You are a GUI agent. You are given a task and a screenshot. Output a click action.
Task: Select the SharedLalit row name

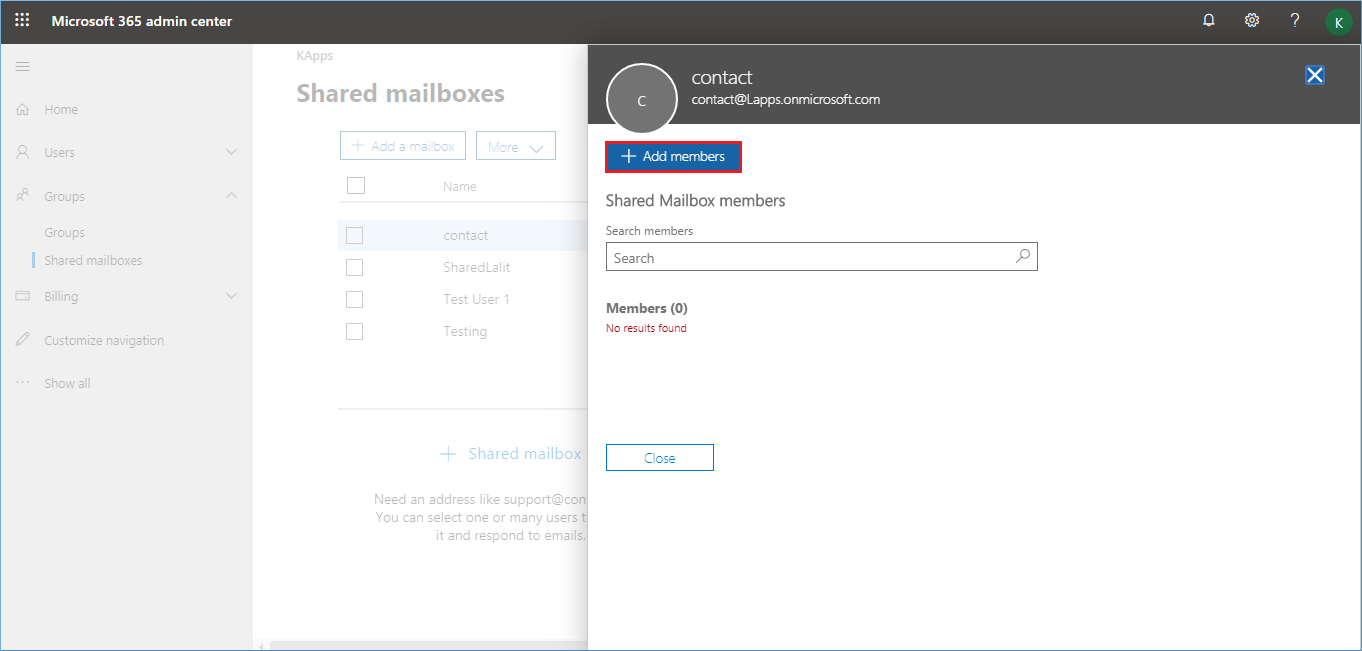(x=477, y=267)
